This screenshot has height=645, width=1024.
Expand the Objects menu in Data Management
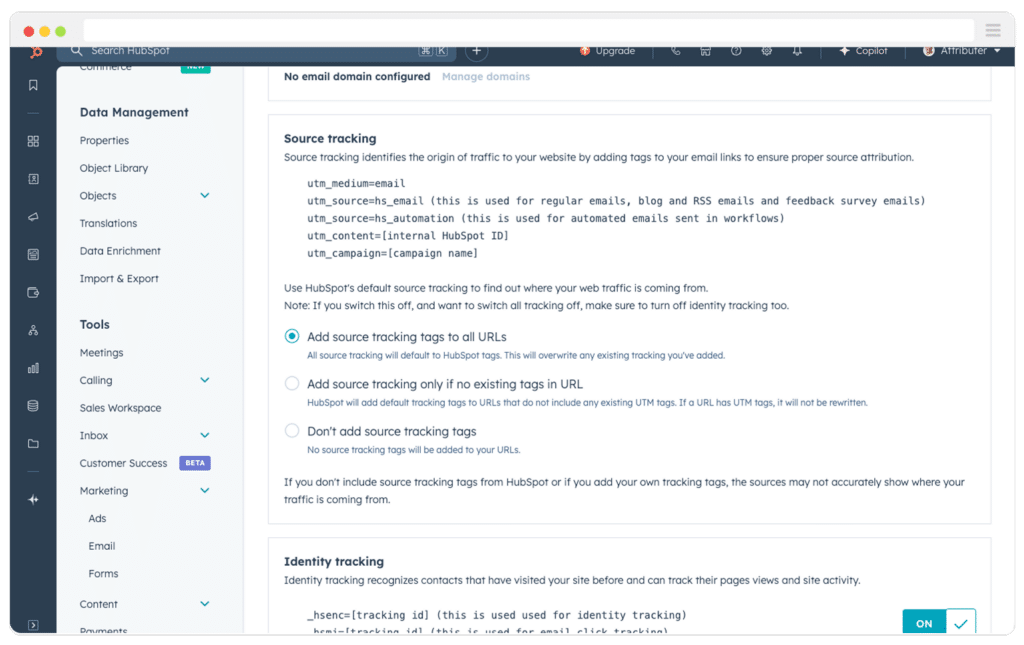(x=205, y=195)
